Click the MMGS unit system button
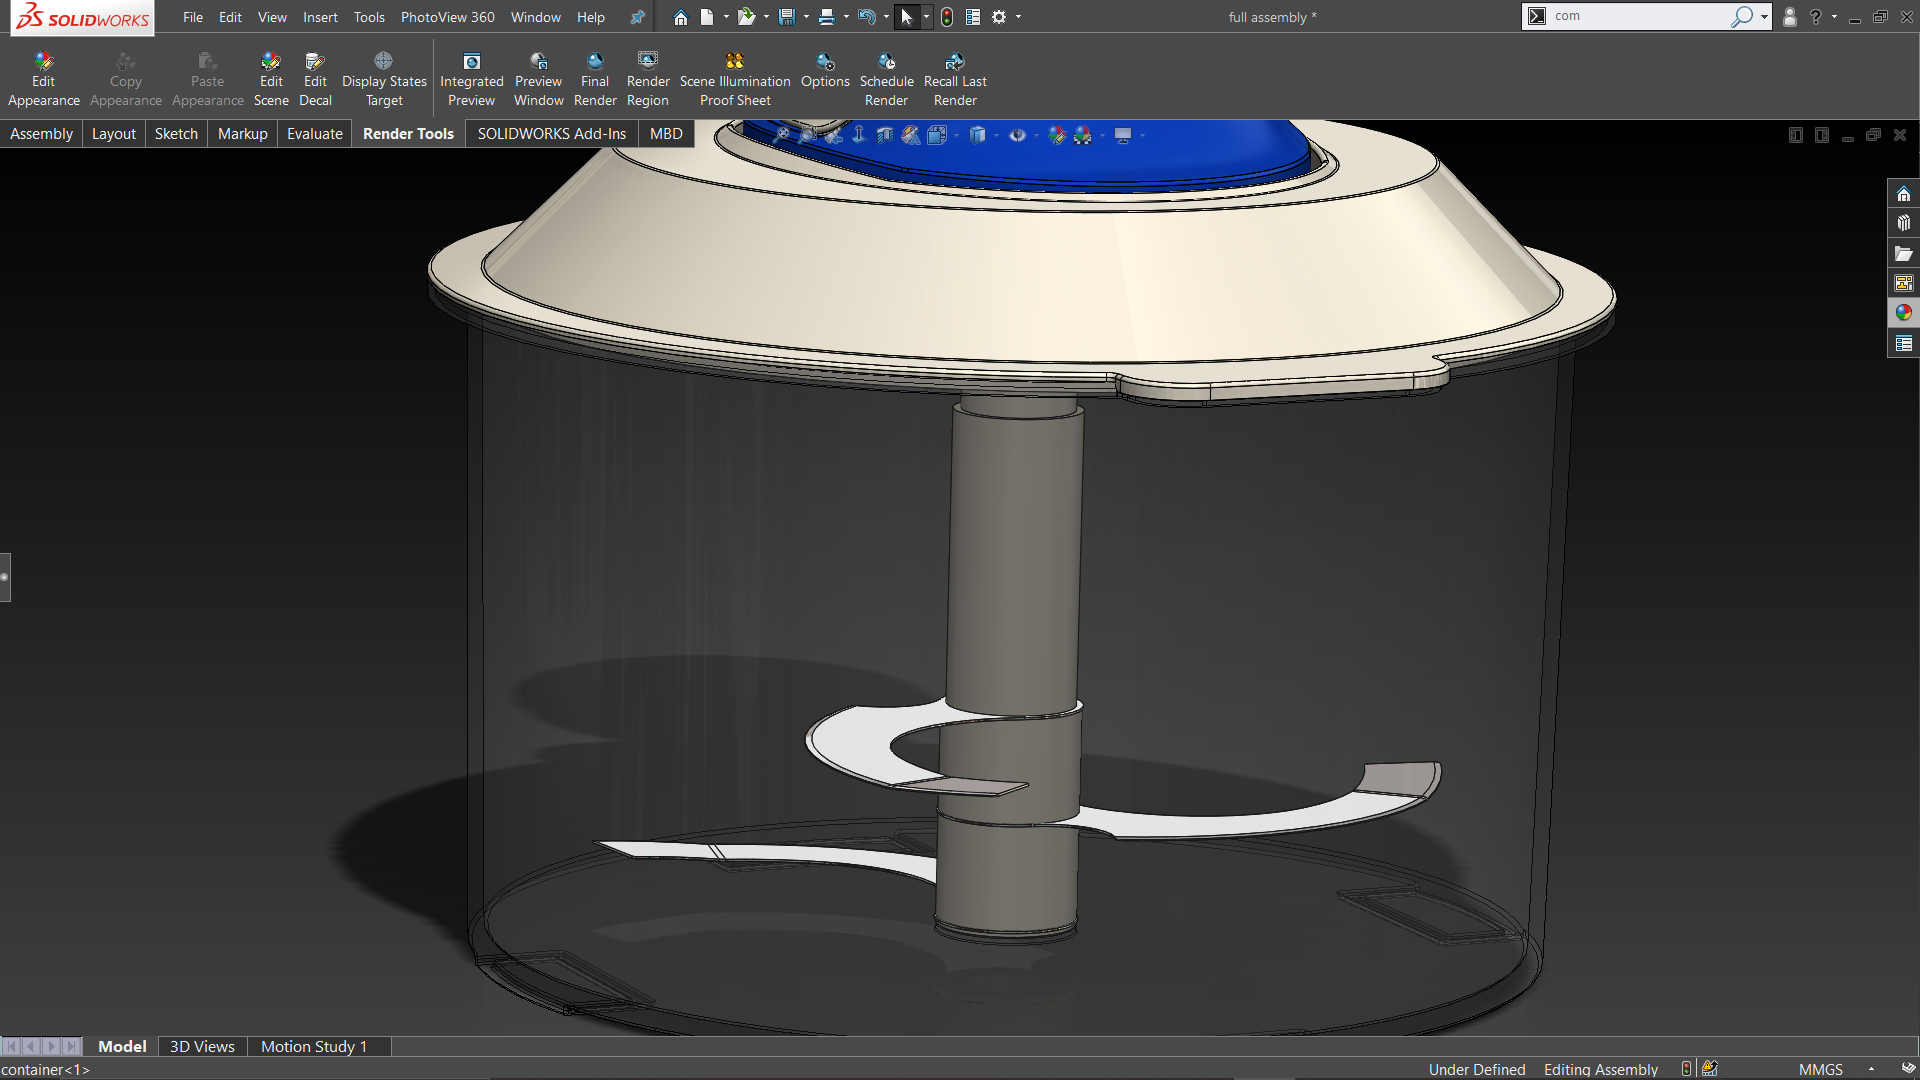 1820,1069
